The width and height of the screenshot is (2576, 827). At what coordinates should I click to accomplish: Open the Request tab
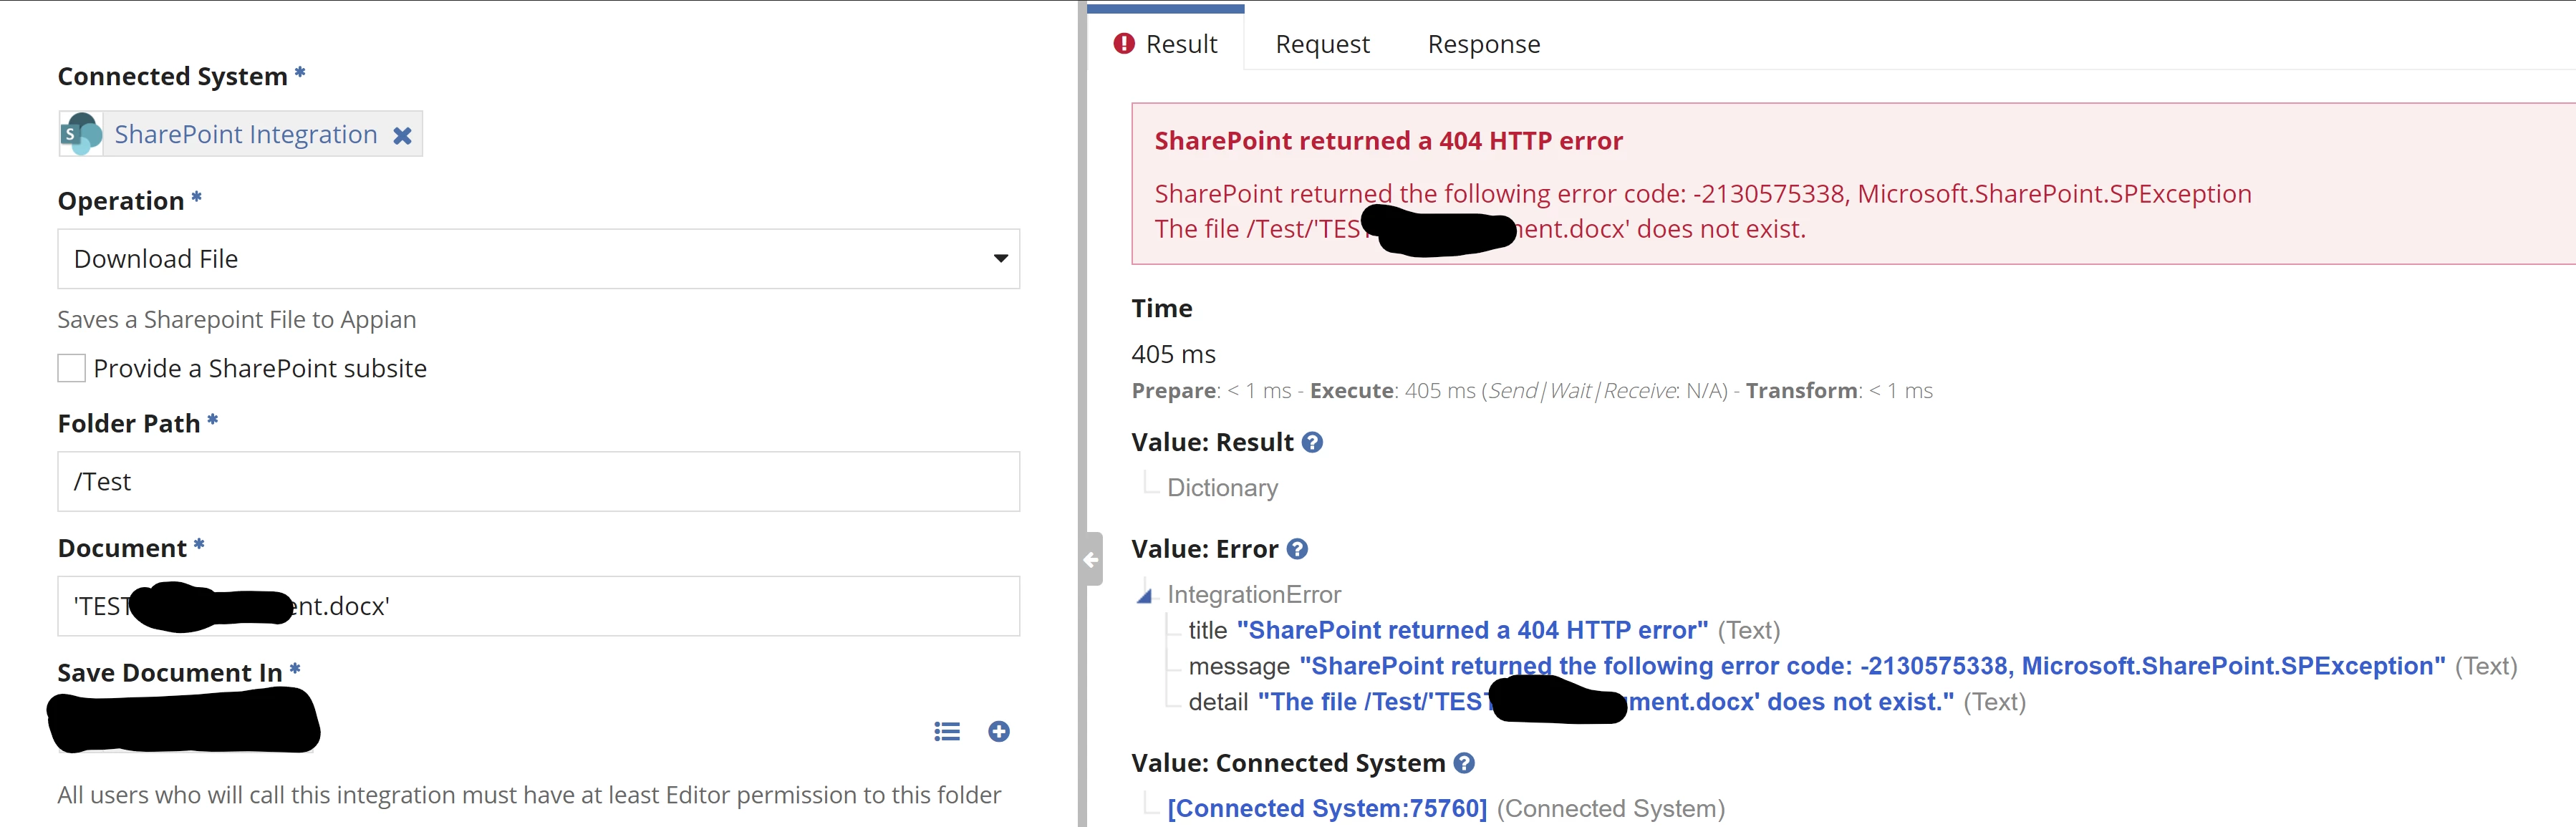tap(1322, 44)
